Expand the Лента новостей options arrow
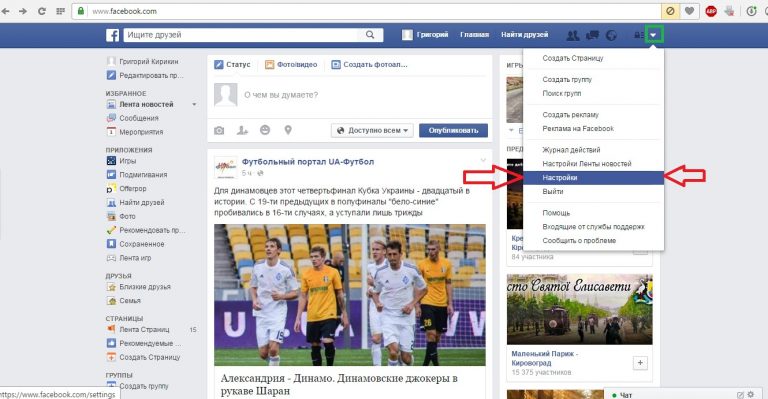Screen dimensions: 768x399 pos(194,104)
